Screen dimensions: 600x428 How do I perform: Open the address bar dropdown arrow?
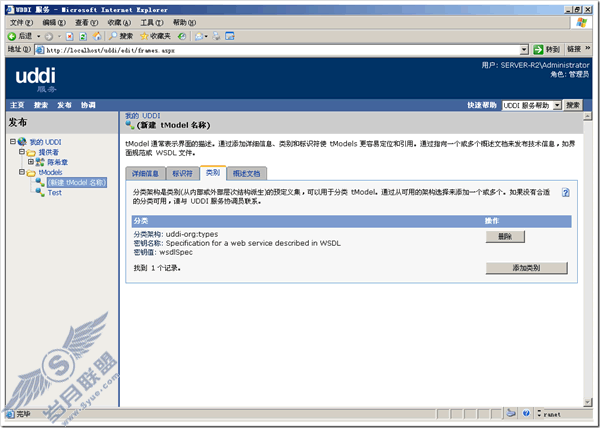pos(524,50)
